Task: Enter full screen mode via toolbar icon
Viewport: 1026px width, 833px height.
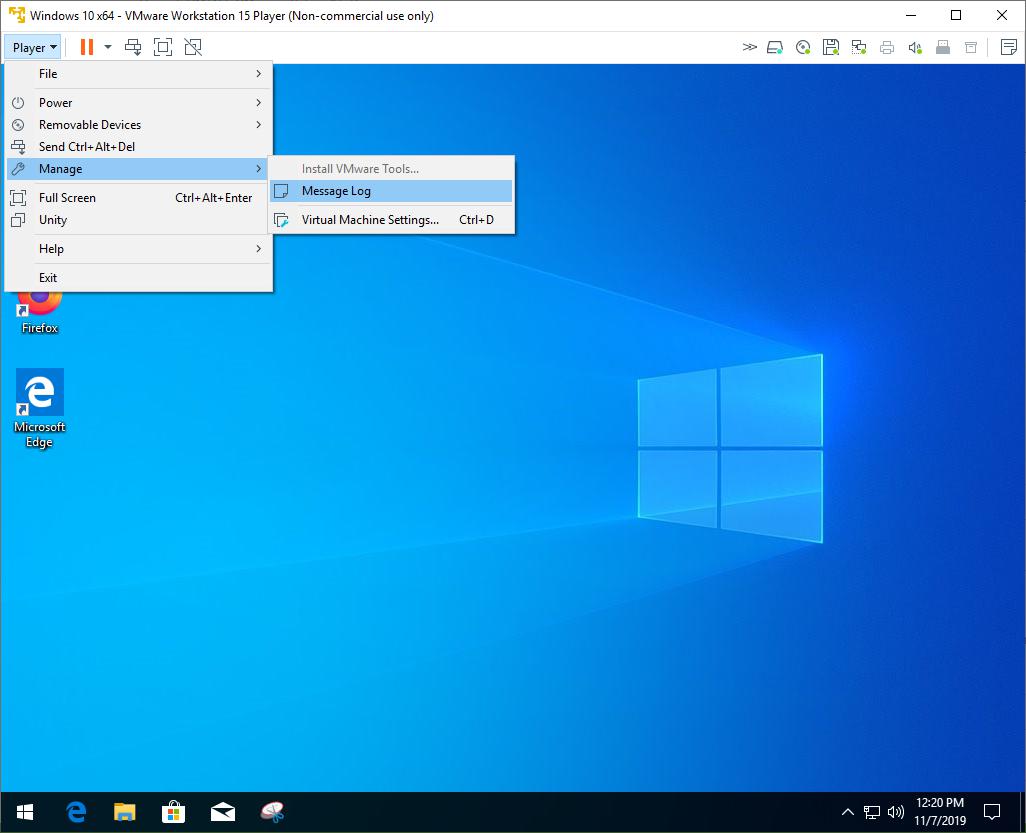Action: [x=162, y=46]
